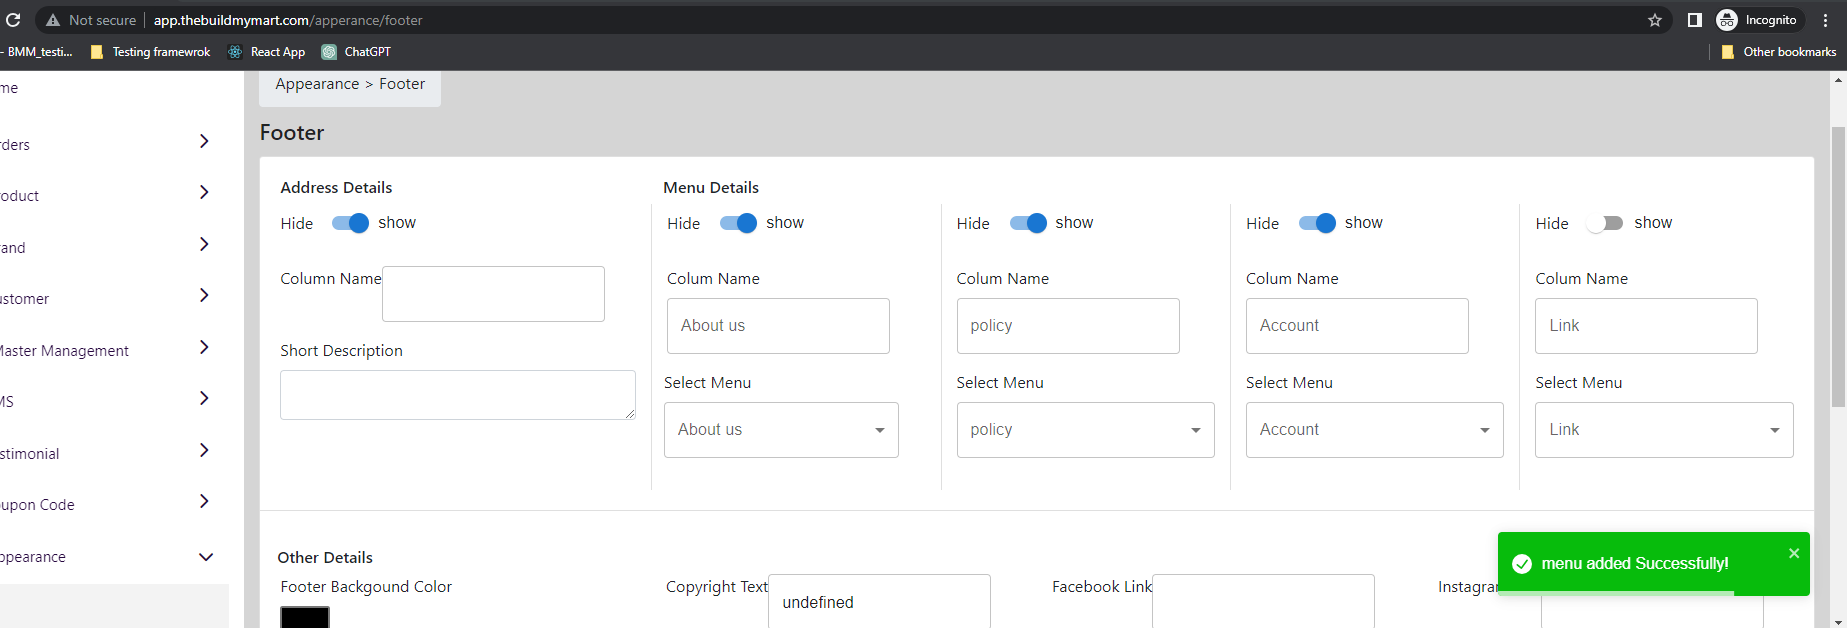Click the About us Colum Name input
The width and height of the screenshot is (1847, 628).
click(778, 326)
